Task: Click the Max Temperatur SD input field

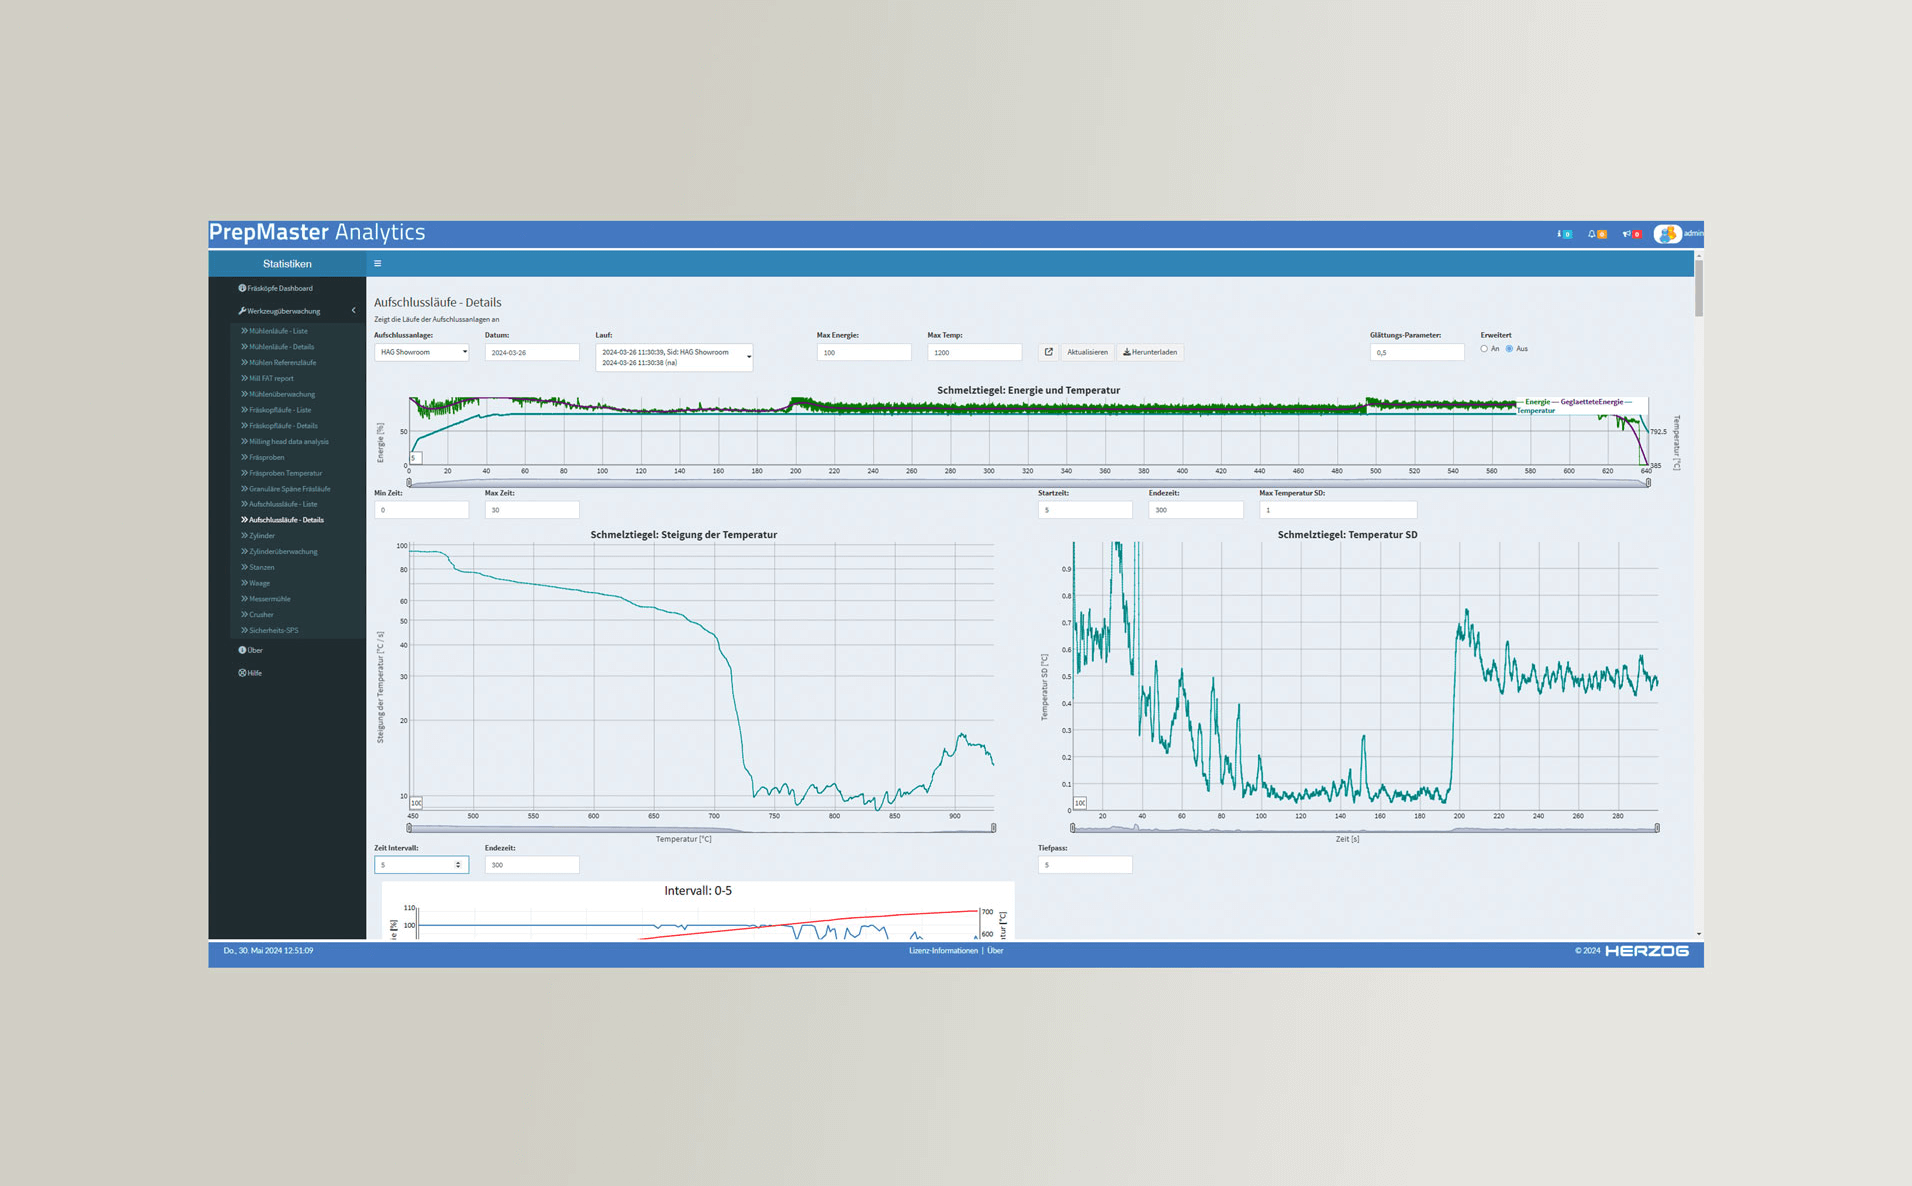Action: pyautogui.click(x=1338, y=510)
